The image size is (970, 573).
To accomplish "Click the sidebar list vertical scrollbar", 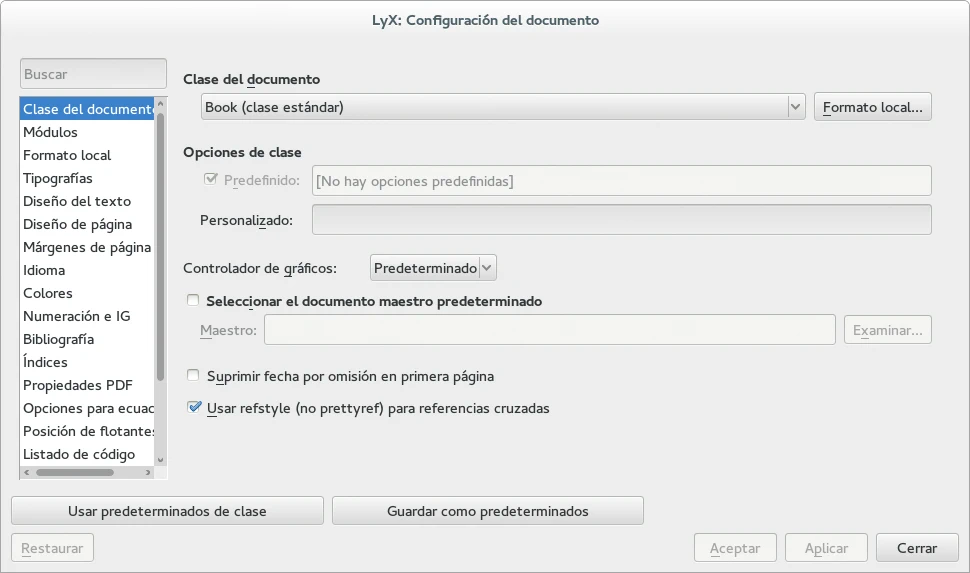I will pyautogui.click(x=160, y=250).
